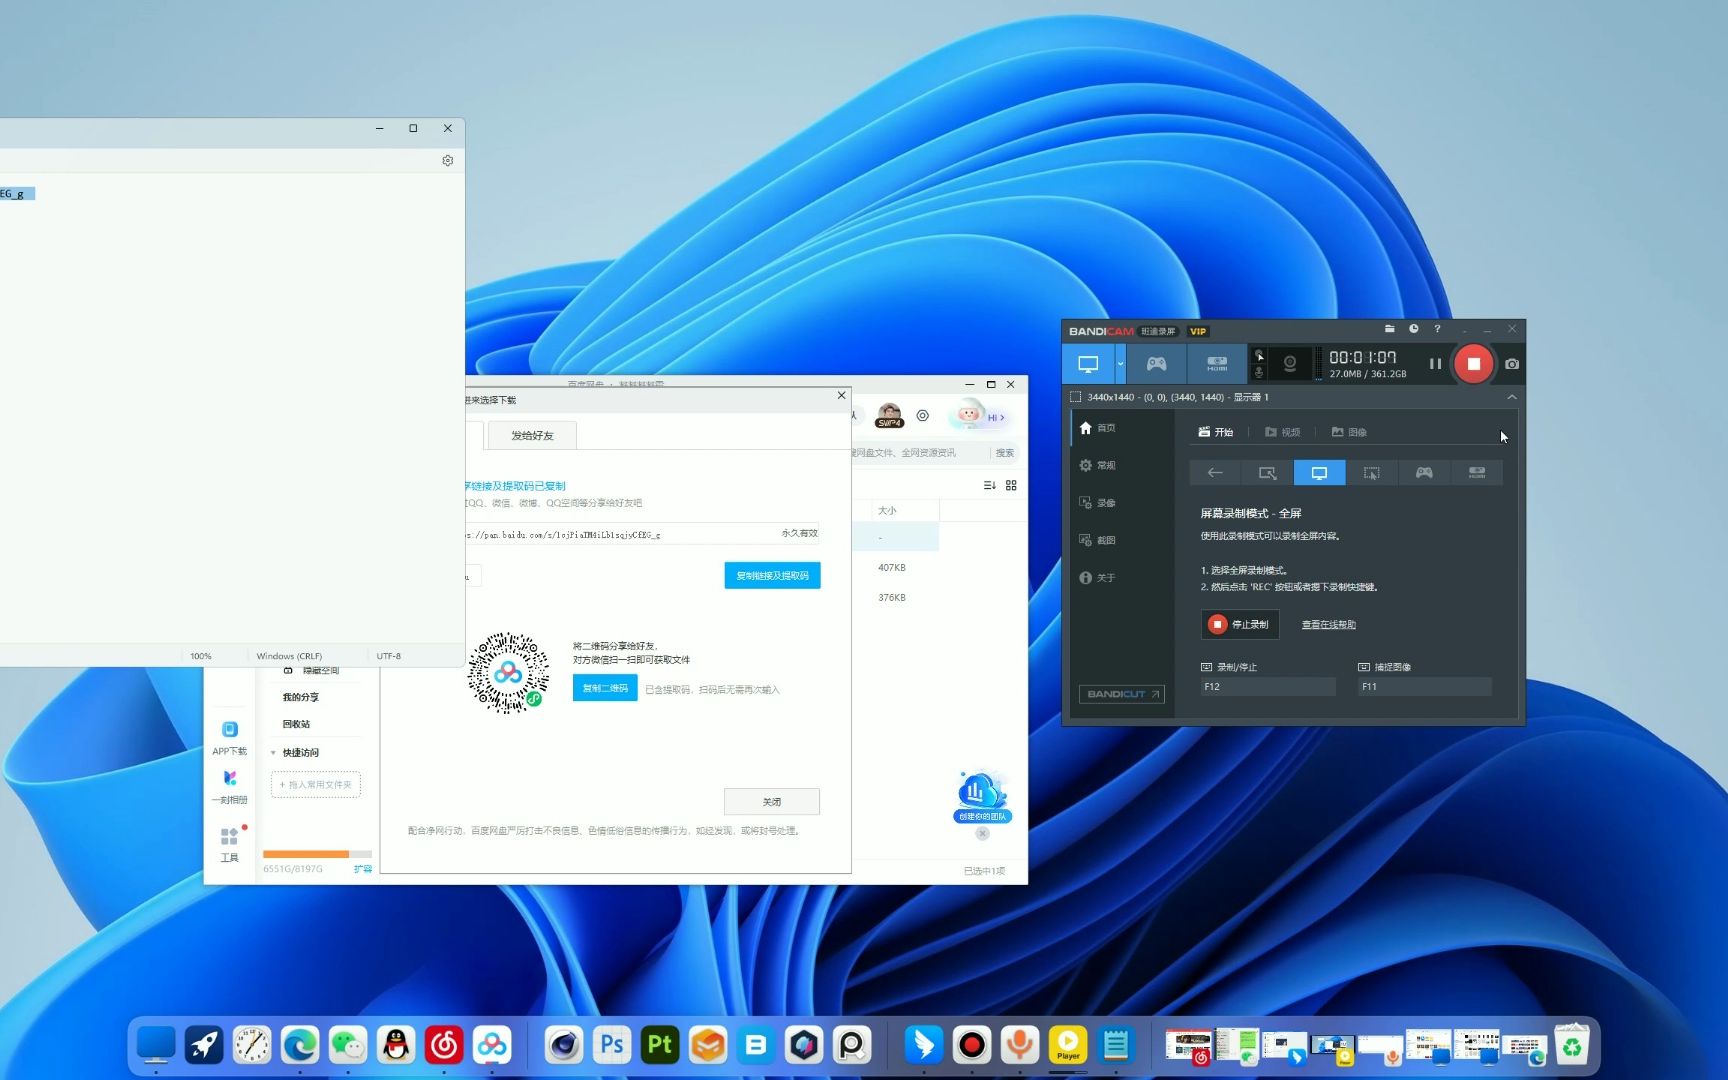
Task: Toggle the Bandicam microphone icon
Action: [1259, 373]
